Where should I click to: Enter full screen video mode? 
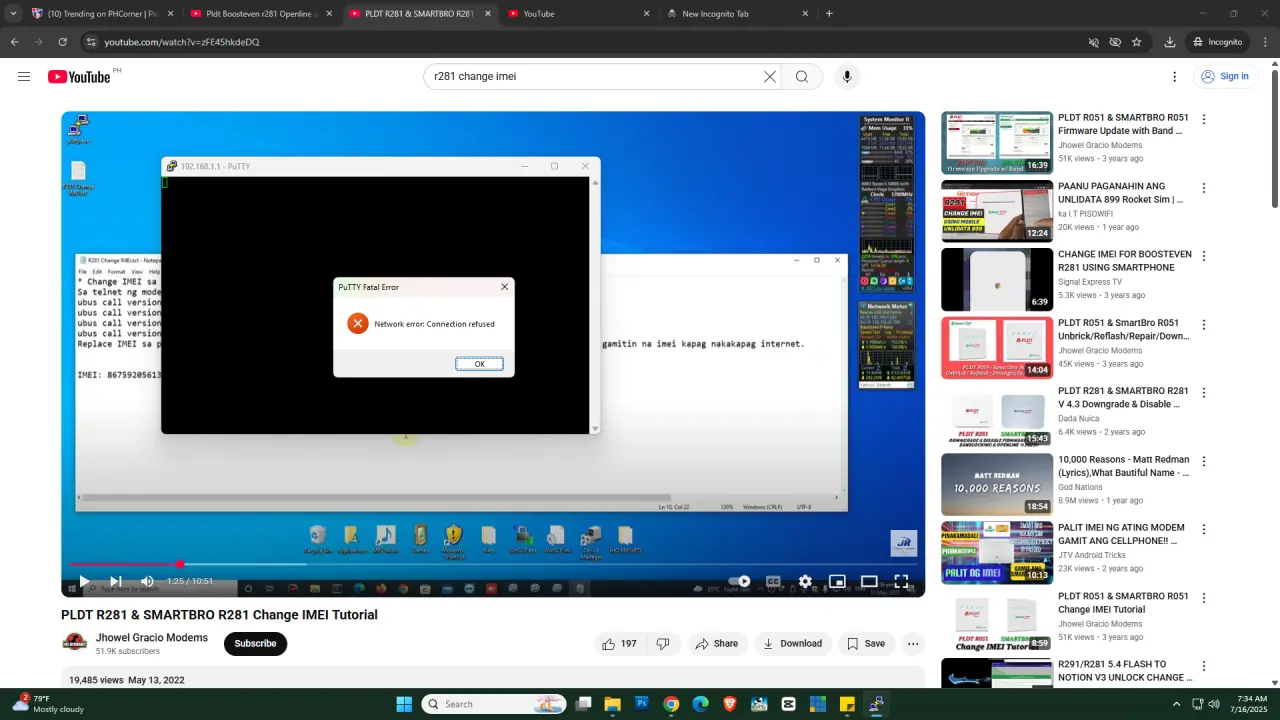tap(901, 581)
